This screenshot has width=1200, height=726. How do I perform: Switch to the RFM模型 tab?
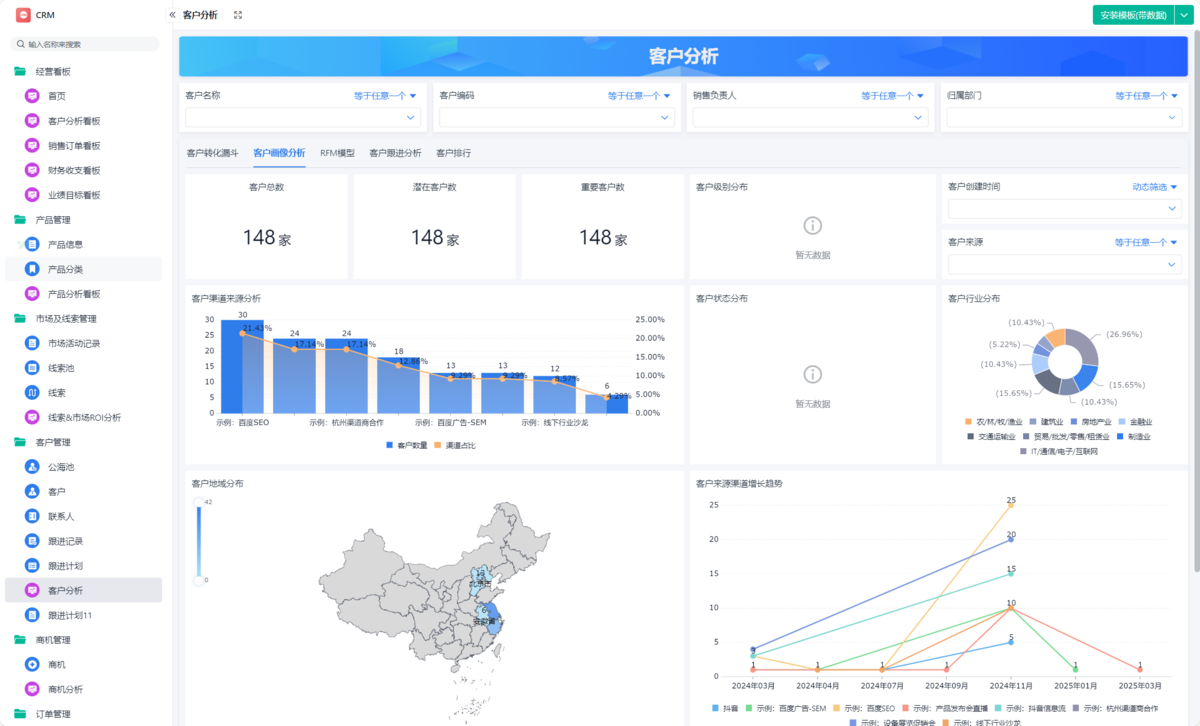pos(337,153)
